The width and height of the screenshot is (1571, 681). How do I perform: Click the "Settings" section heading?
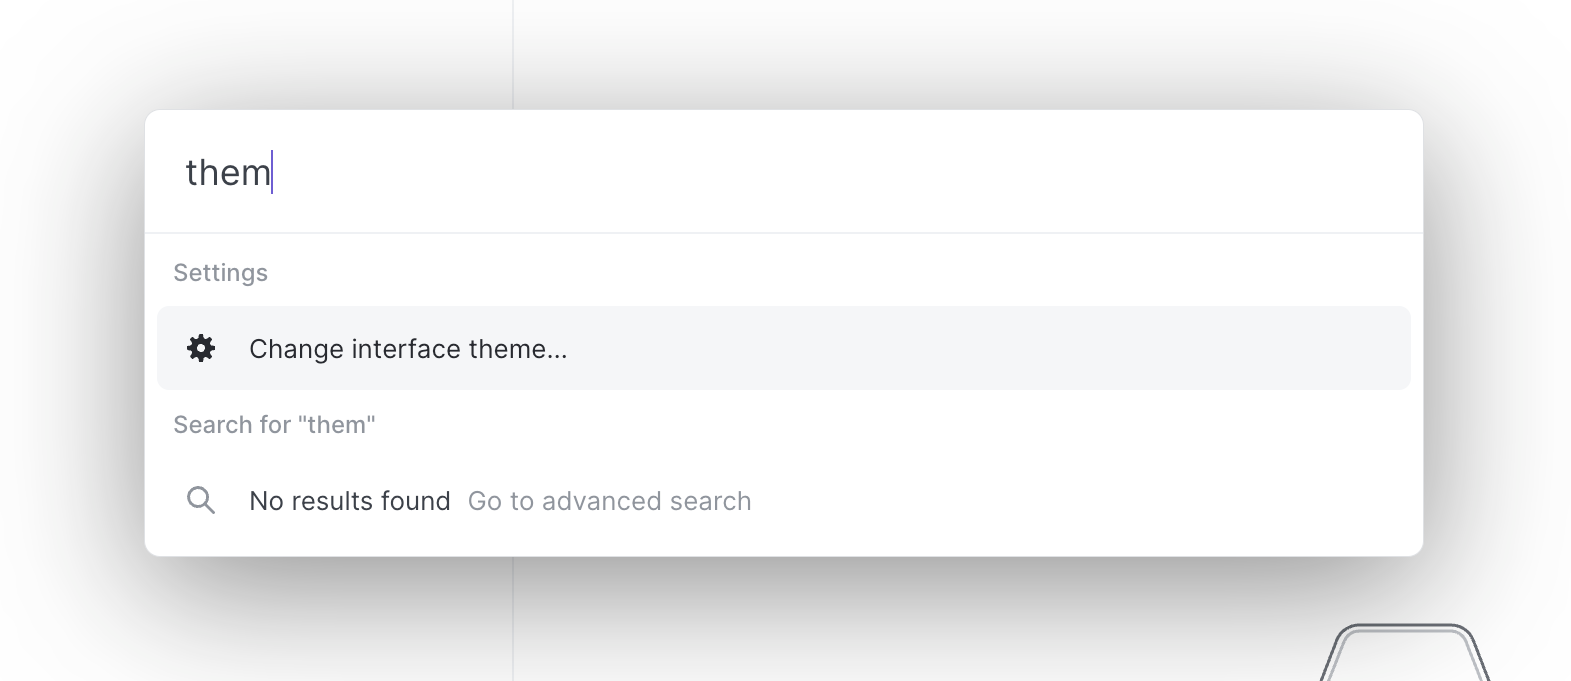[220, 273]
